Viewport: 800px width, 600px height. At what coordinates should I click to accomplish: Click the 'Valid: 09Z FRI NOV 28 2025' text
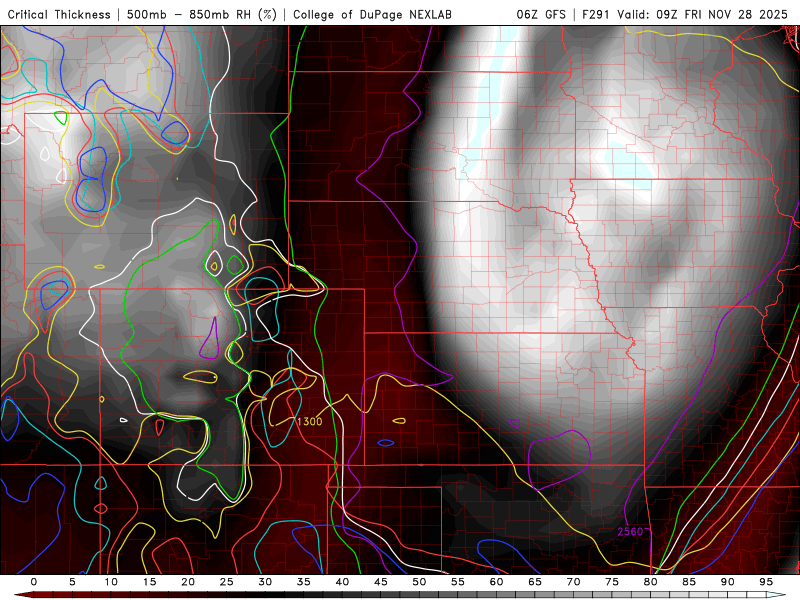tap(703, 15)
